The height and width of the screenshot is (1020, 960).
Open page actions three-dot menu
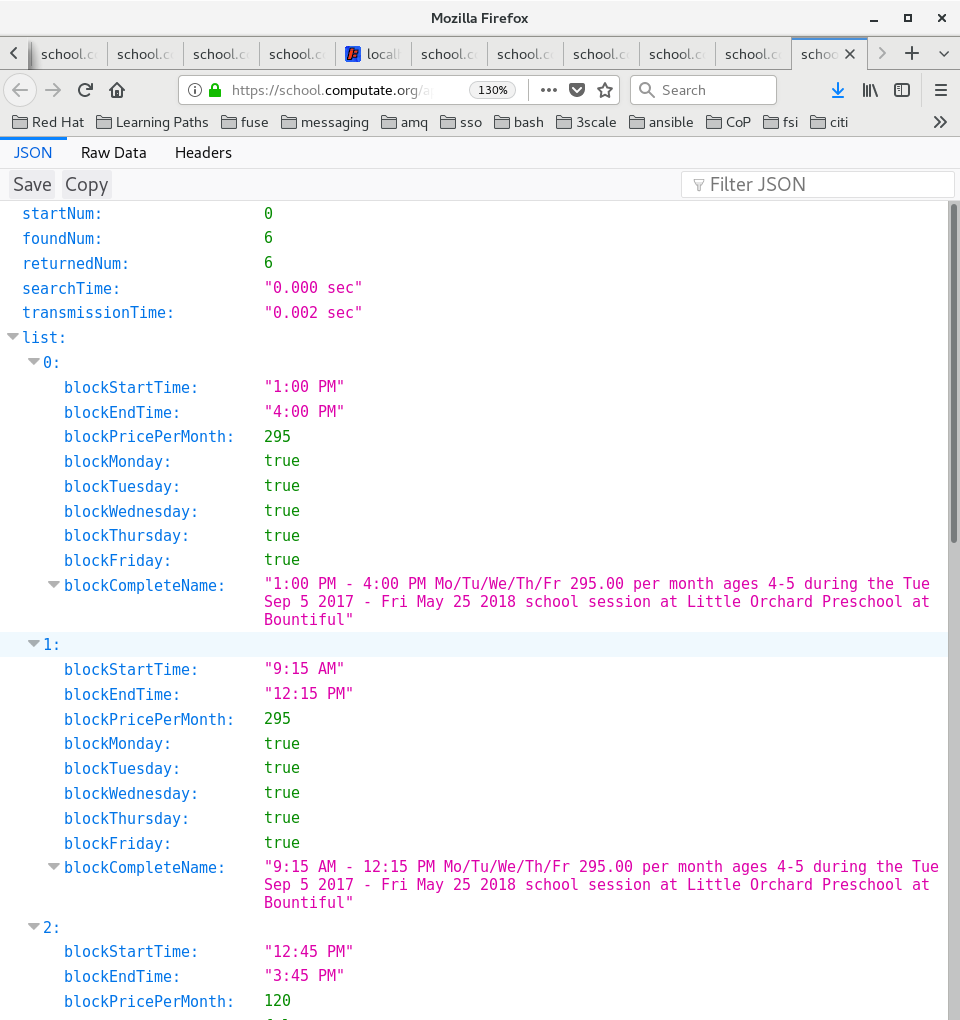click(x=548, y=90)
